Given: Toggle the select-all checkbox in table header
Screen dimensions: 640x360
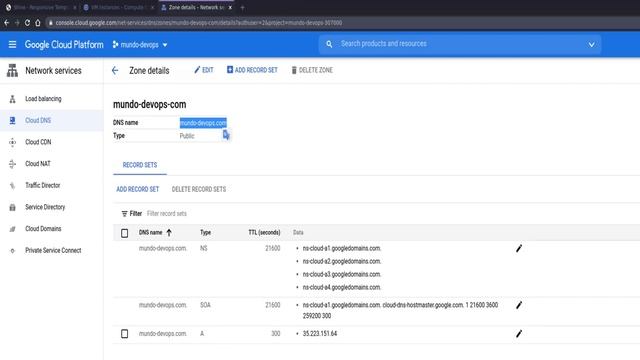Looking at the screenshot, I should [x=124, y=233].
